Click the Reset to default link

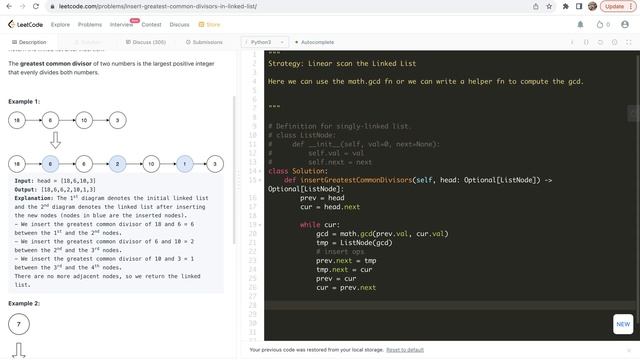click(405, 350)
